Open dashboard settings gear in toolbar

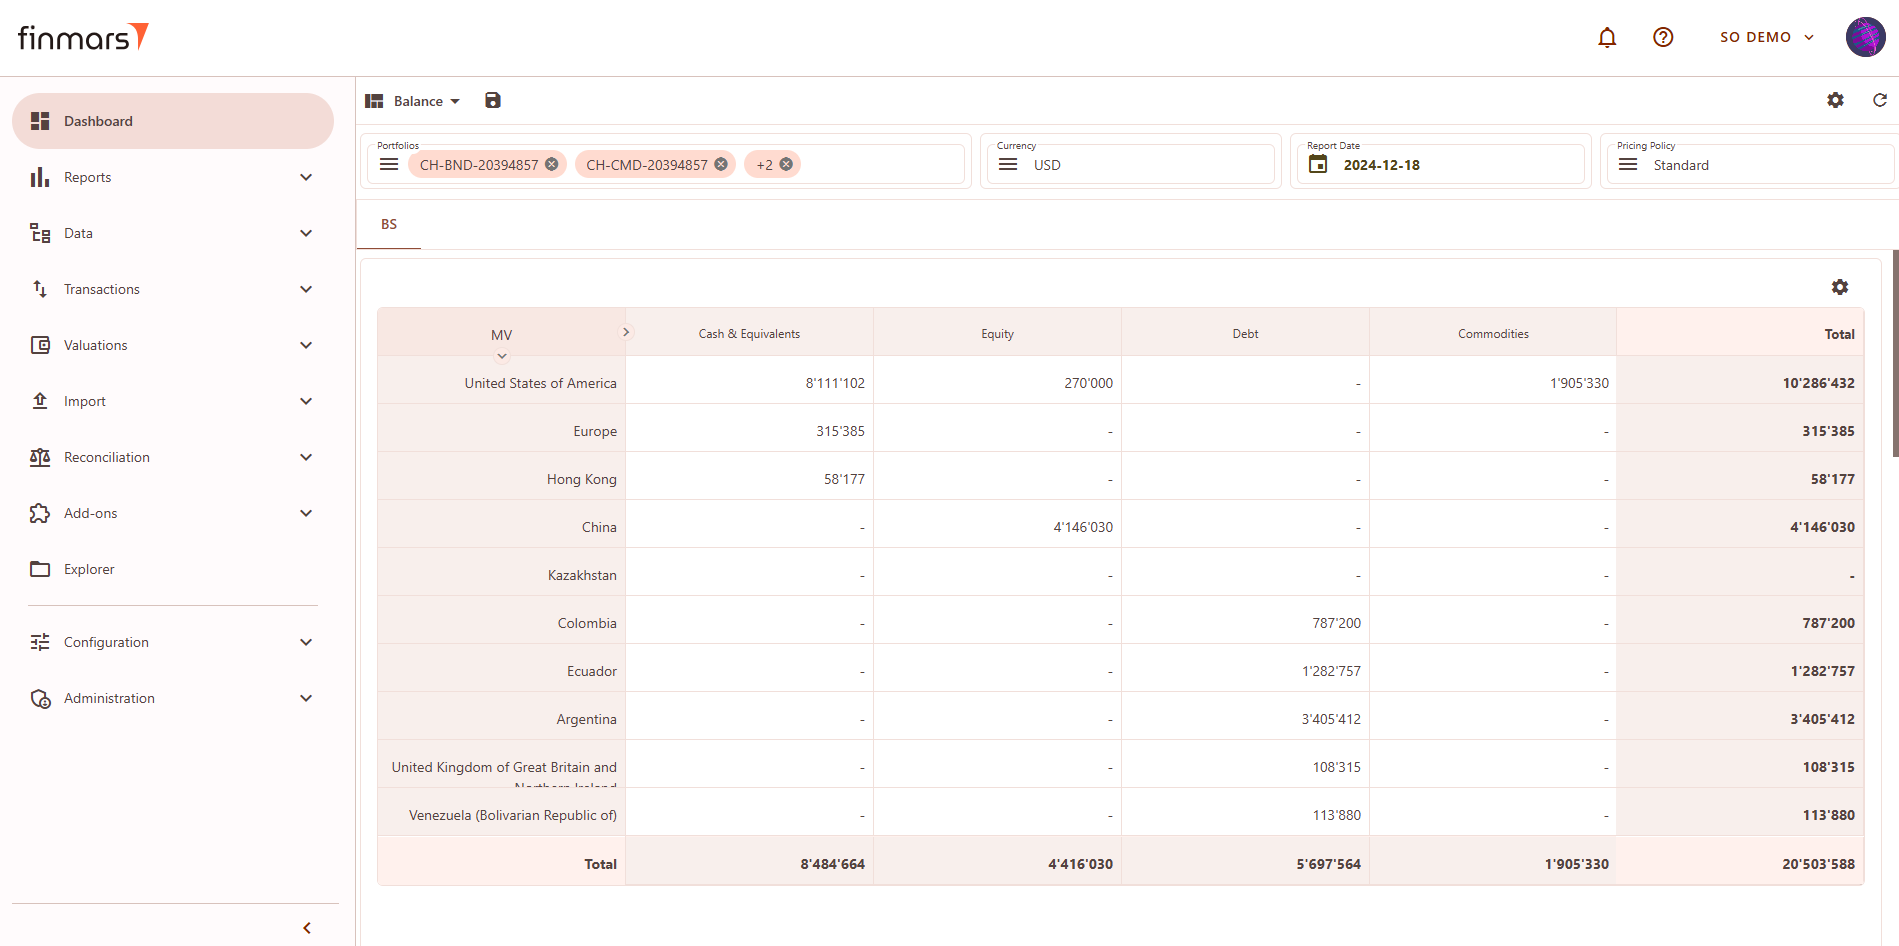(1835, 100)
